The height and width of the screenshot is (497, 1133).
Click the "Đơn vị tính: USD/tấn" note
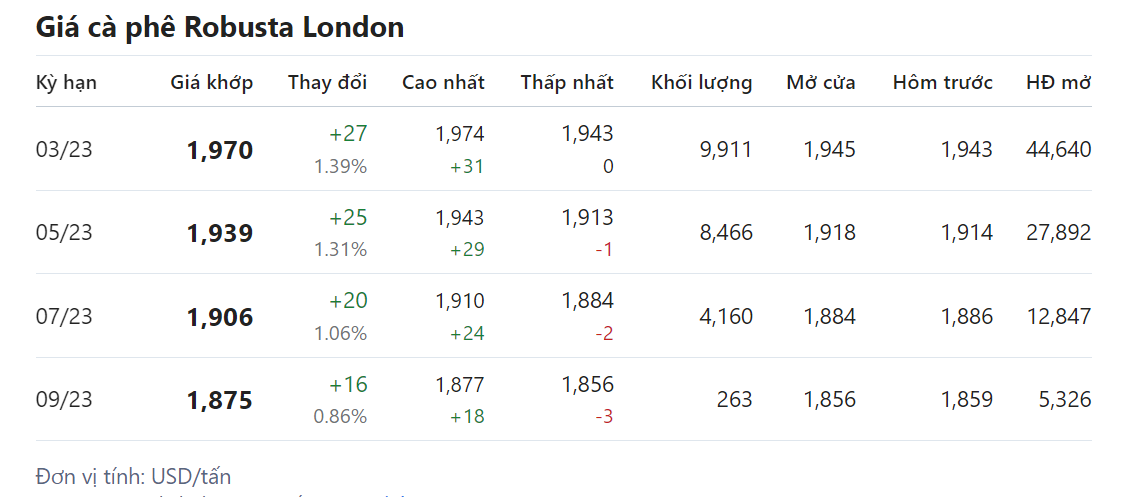click(133, 477)
